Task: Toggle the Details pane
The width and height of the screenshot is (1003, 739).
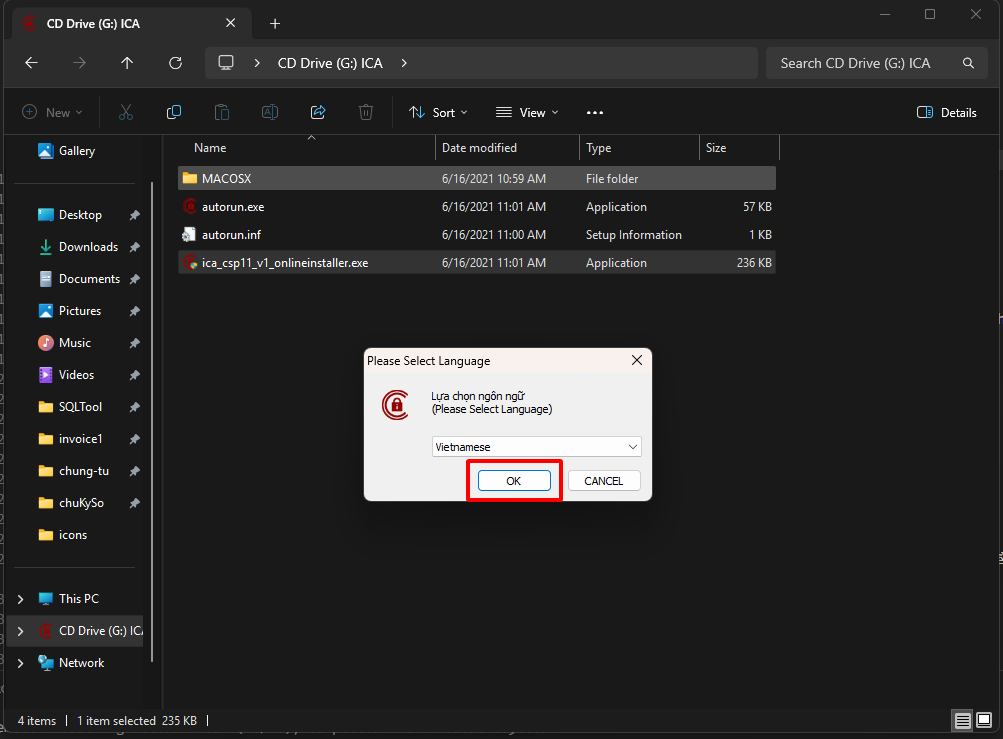Action: 947,113
